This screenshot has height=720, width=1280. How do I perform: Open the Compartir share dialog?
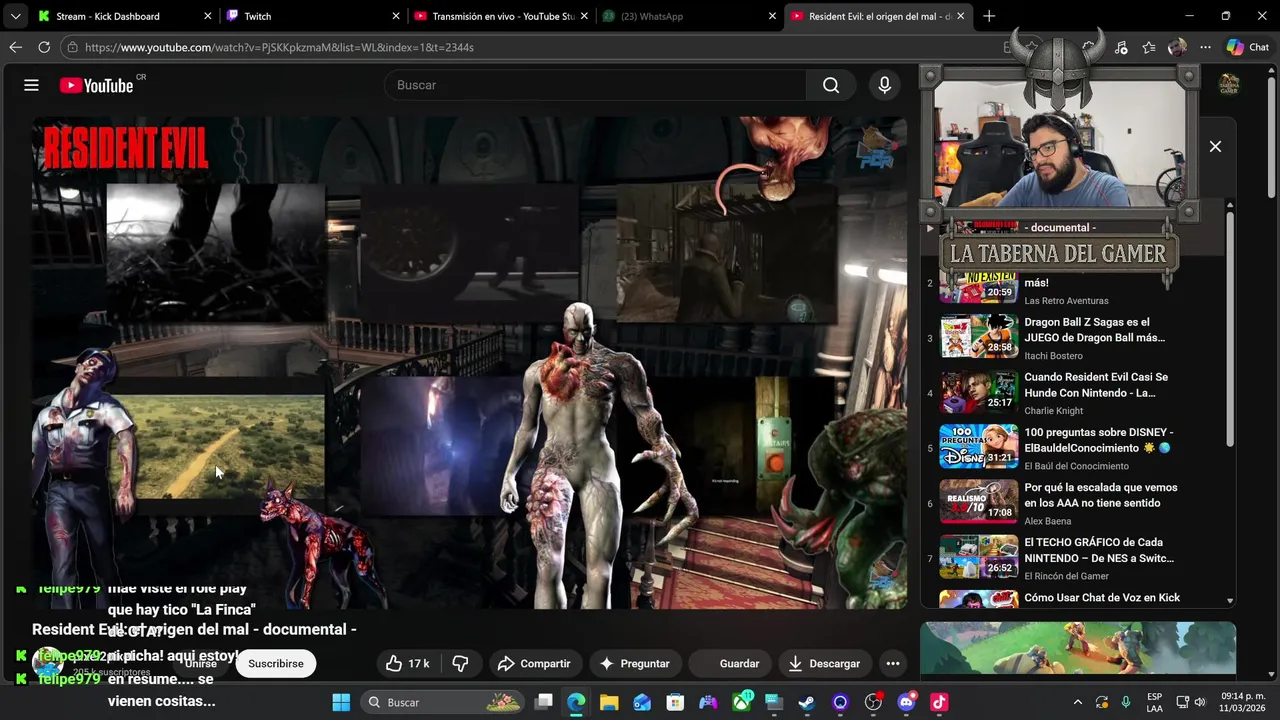coord(534,663)
